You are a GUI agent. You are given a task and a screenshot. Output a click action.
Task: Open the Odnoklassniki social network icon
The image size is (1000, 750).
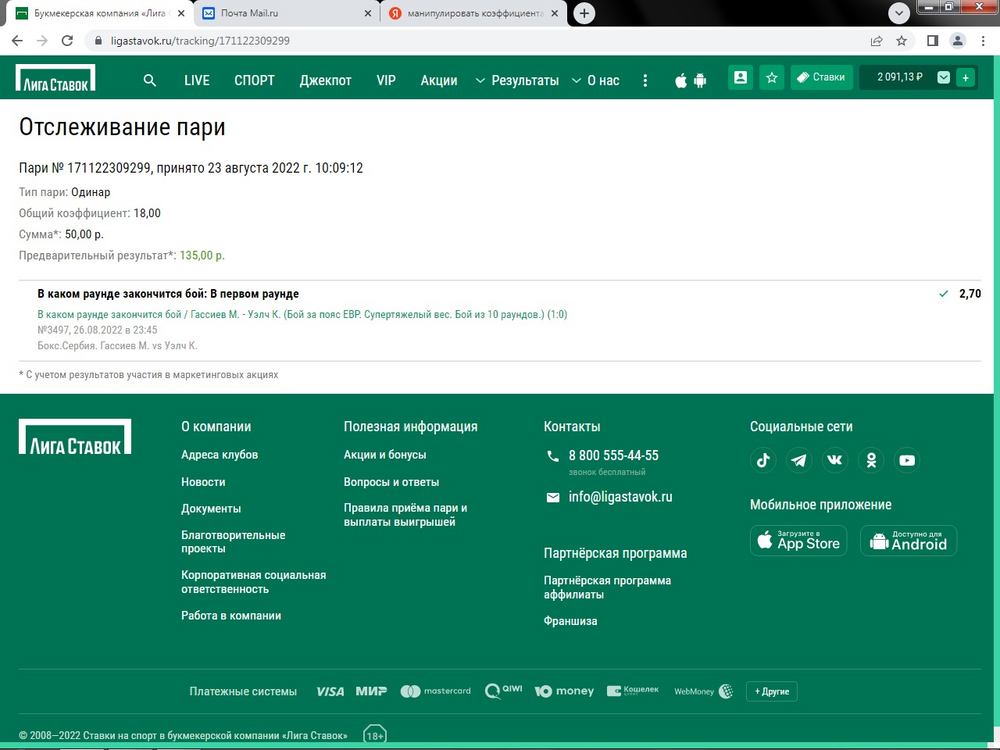871,460
